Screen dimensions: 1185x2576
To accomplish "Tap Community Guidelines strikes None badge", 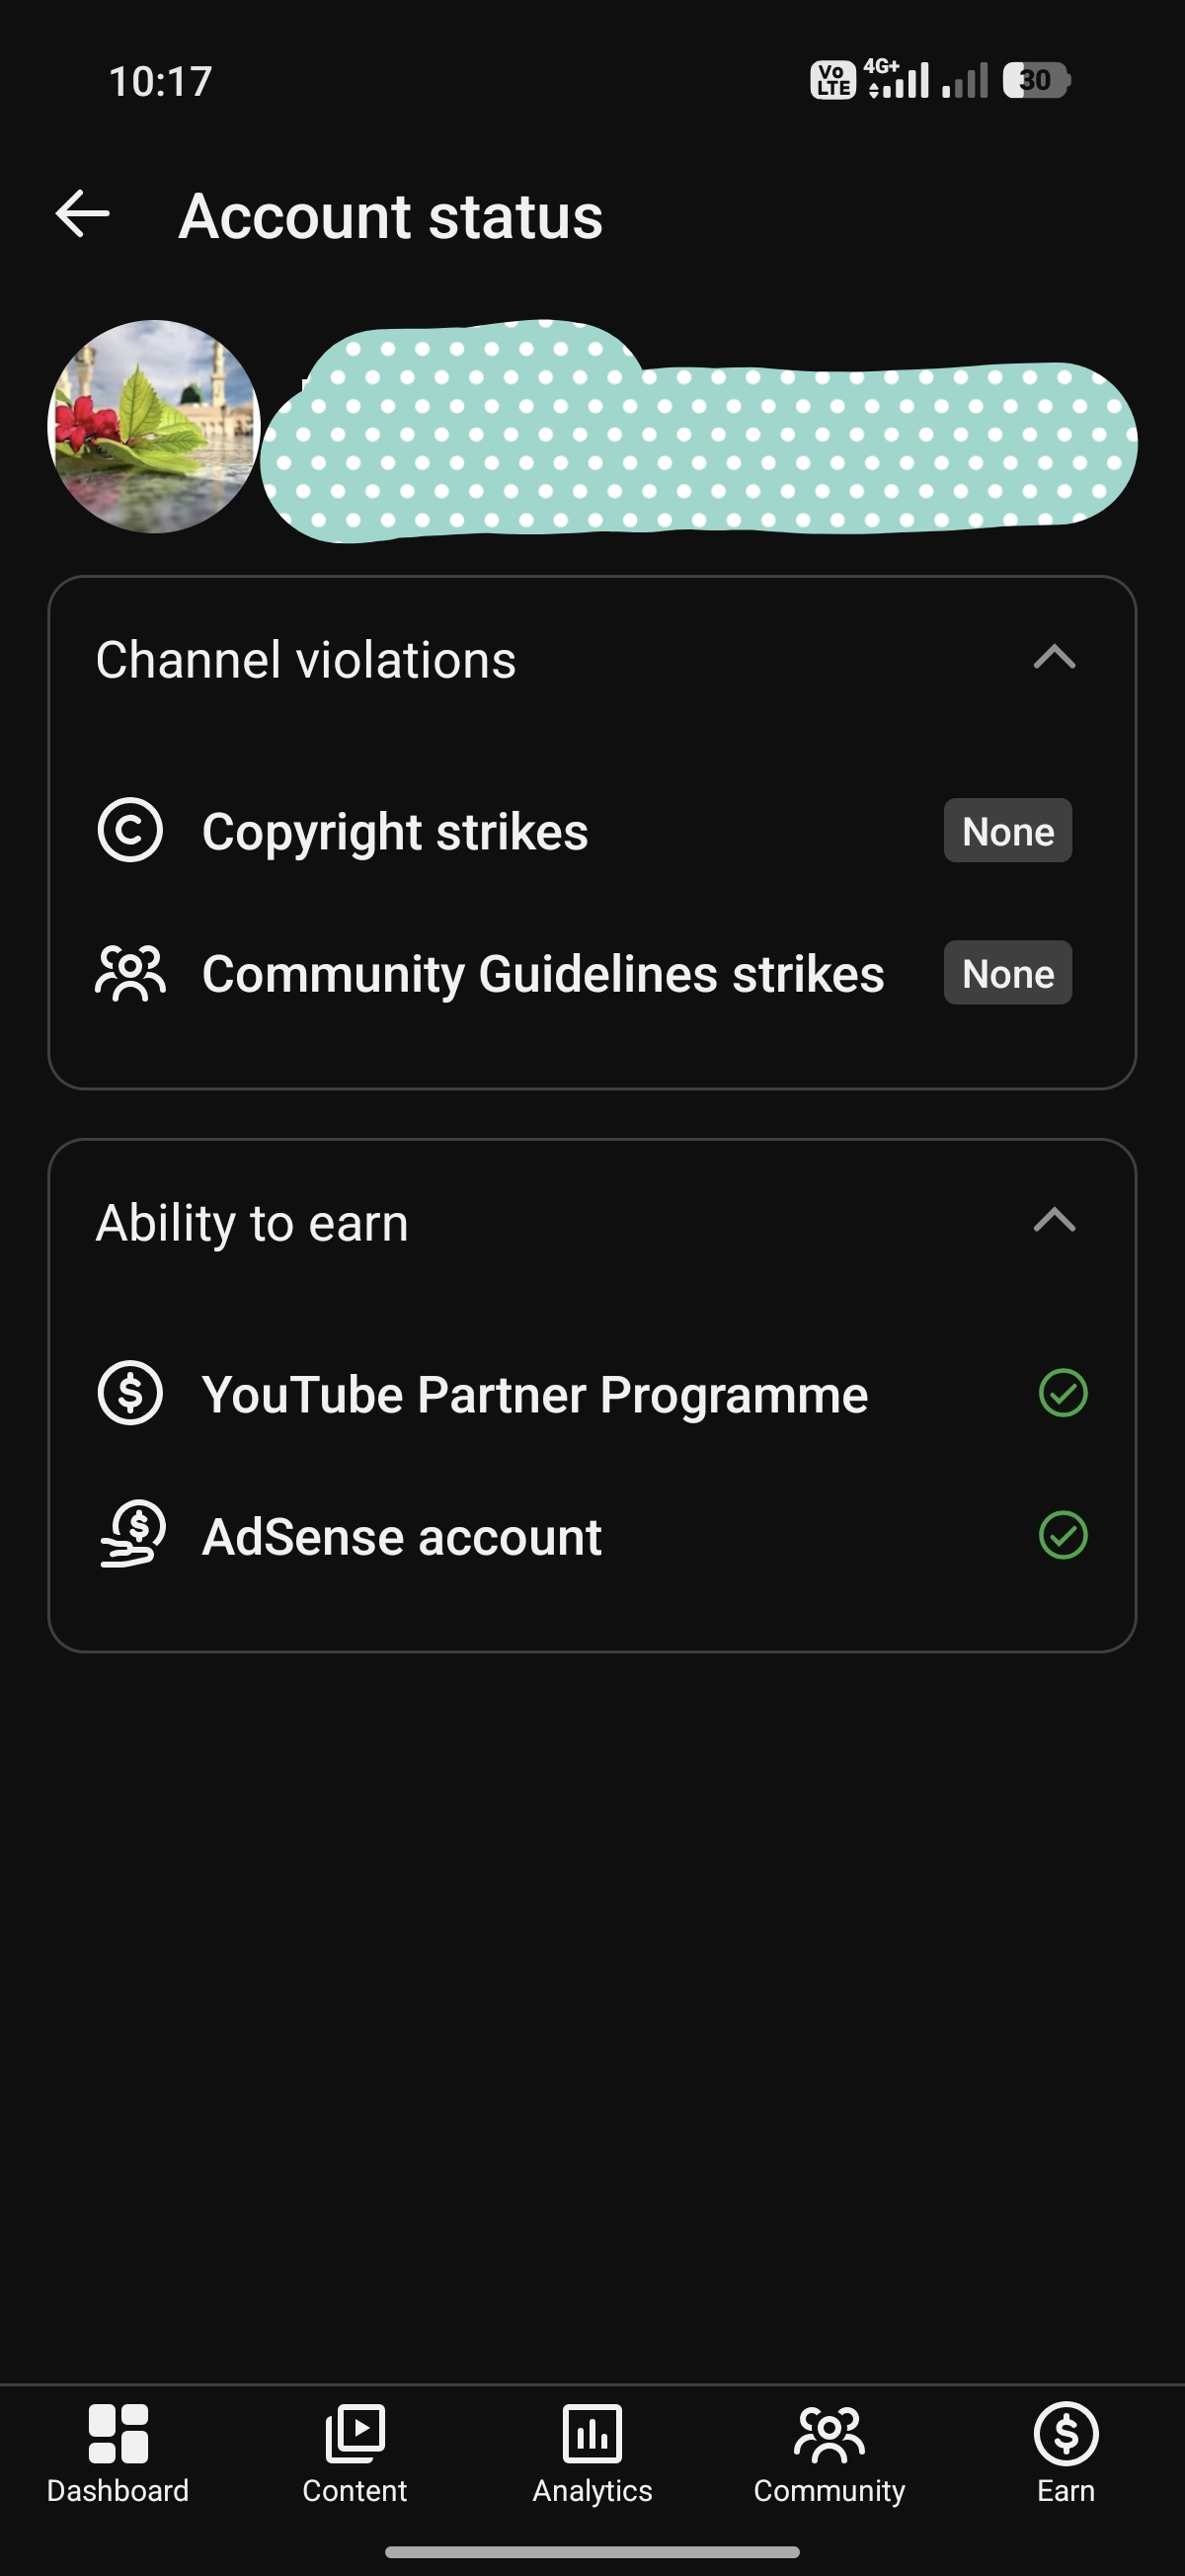I will (x=1008, y=973).
